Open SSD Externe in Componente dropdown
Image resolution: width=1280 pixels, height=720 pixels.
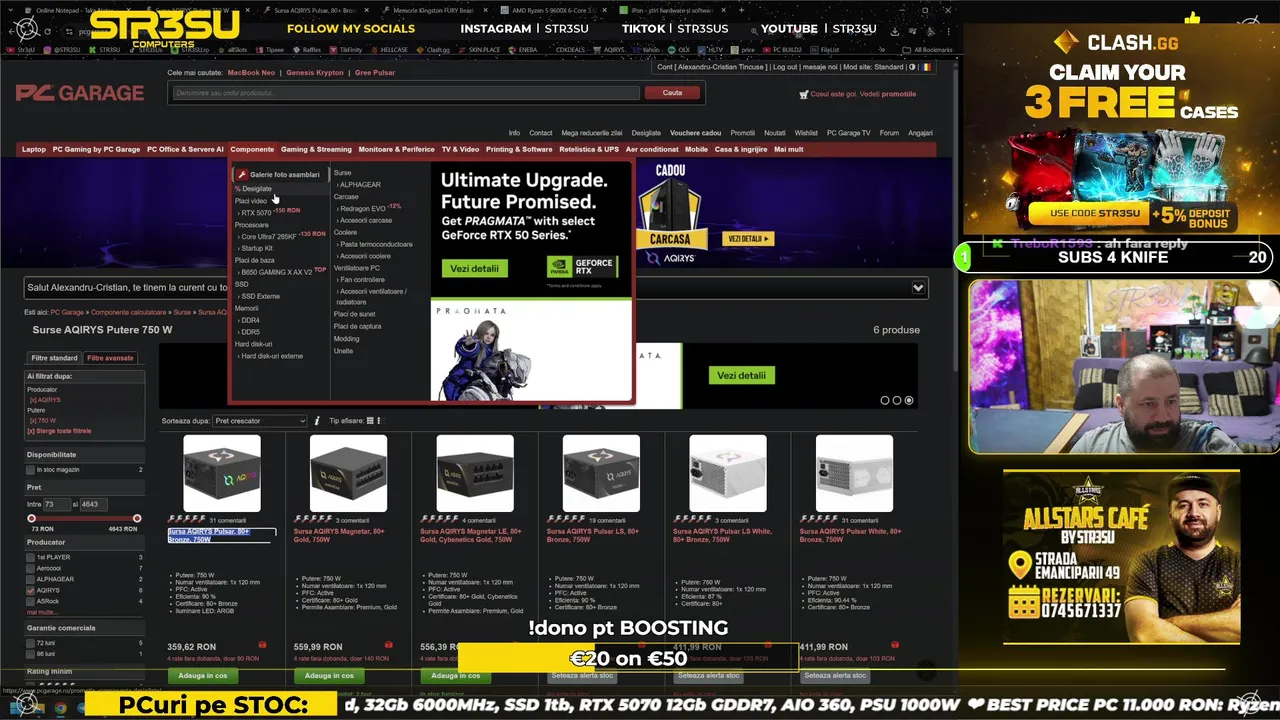point(260,296)
